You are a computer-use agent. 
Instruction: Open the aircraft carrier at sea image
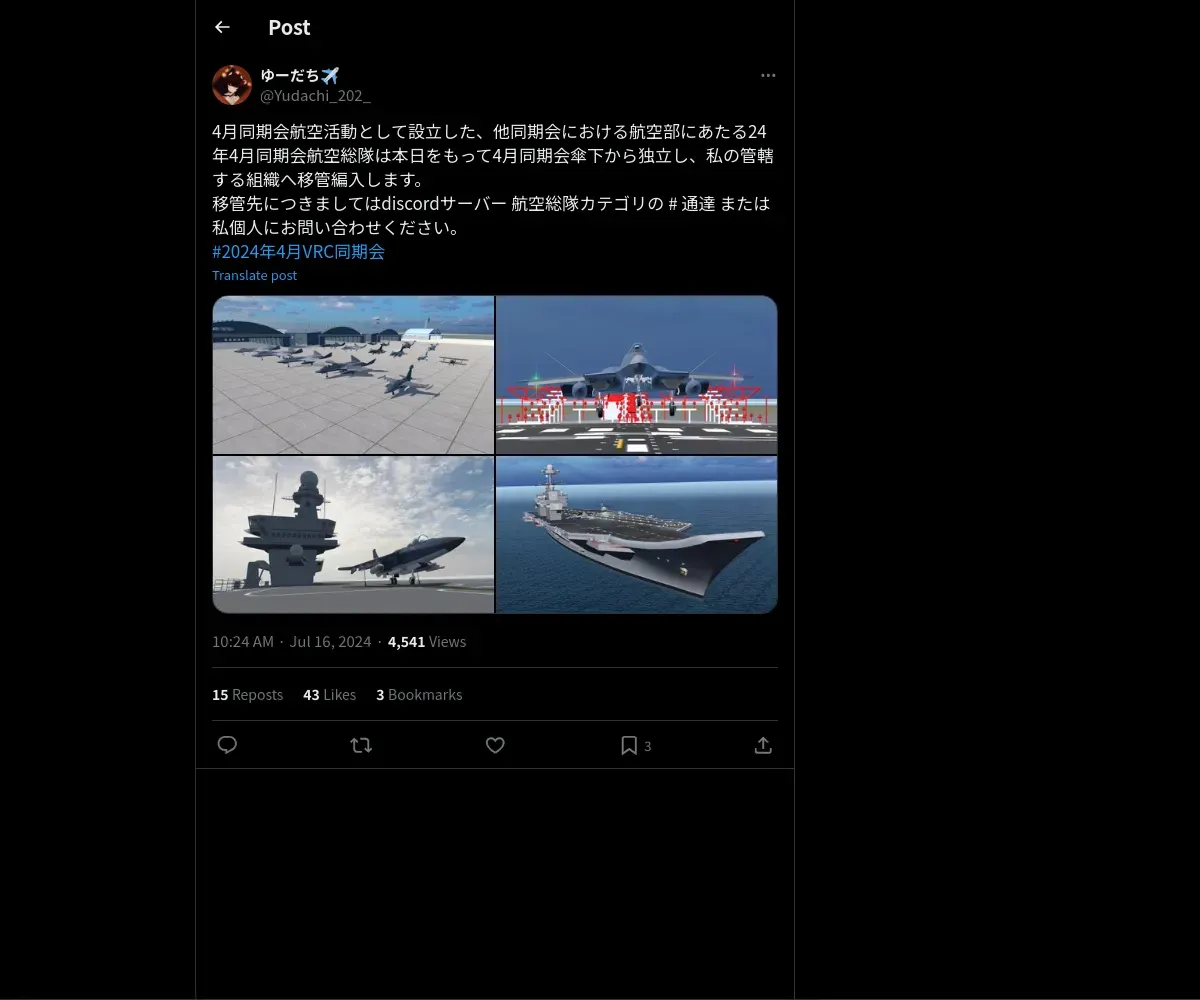coord(637,535)
